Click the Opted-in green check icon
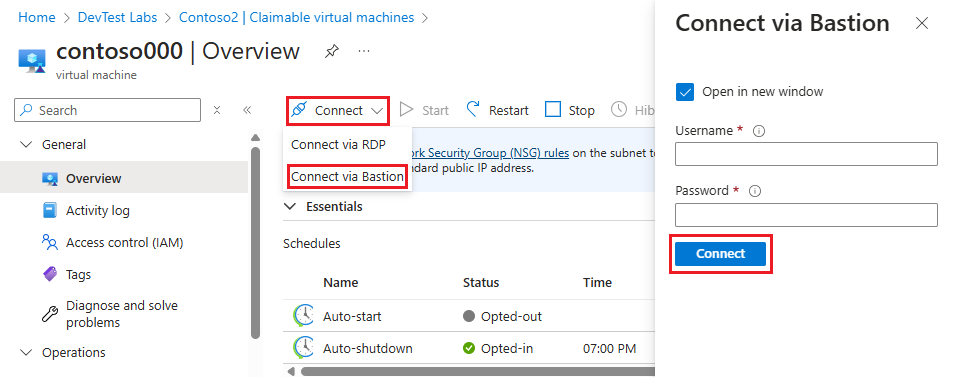Image resolution: width=953 pixels, height=377 pixels. [469, 348]
